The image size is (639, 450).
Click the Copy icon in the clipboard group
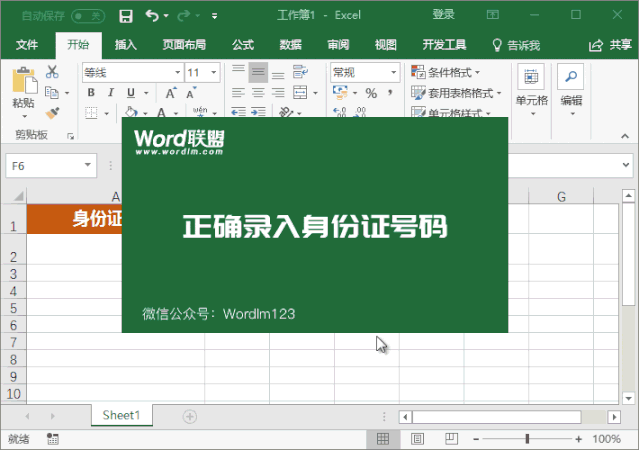coord(52,93)
